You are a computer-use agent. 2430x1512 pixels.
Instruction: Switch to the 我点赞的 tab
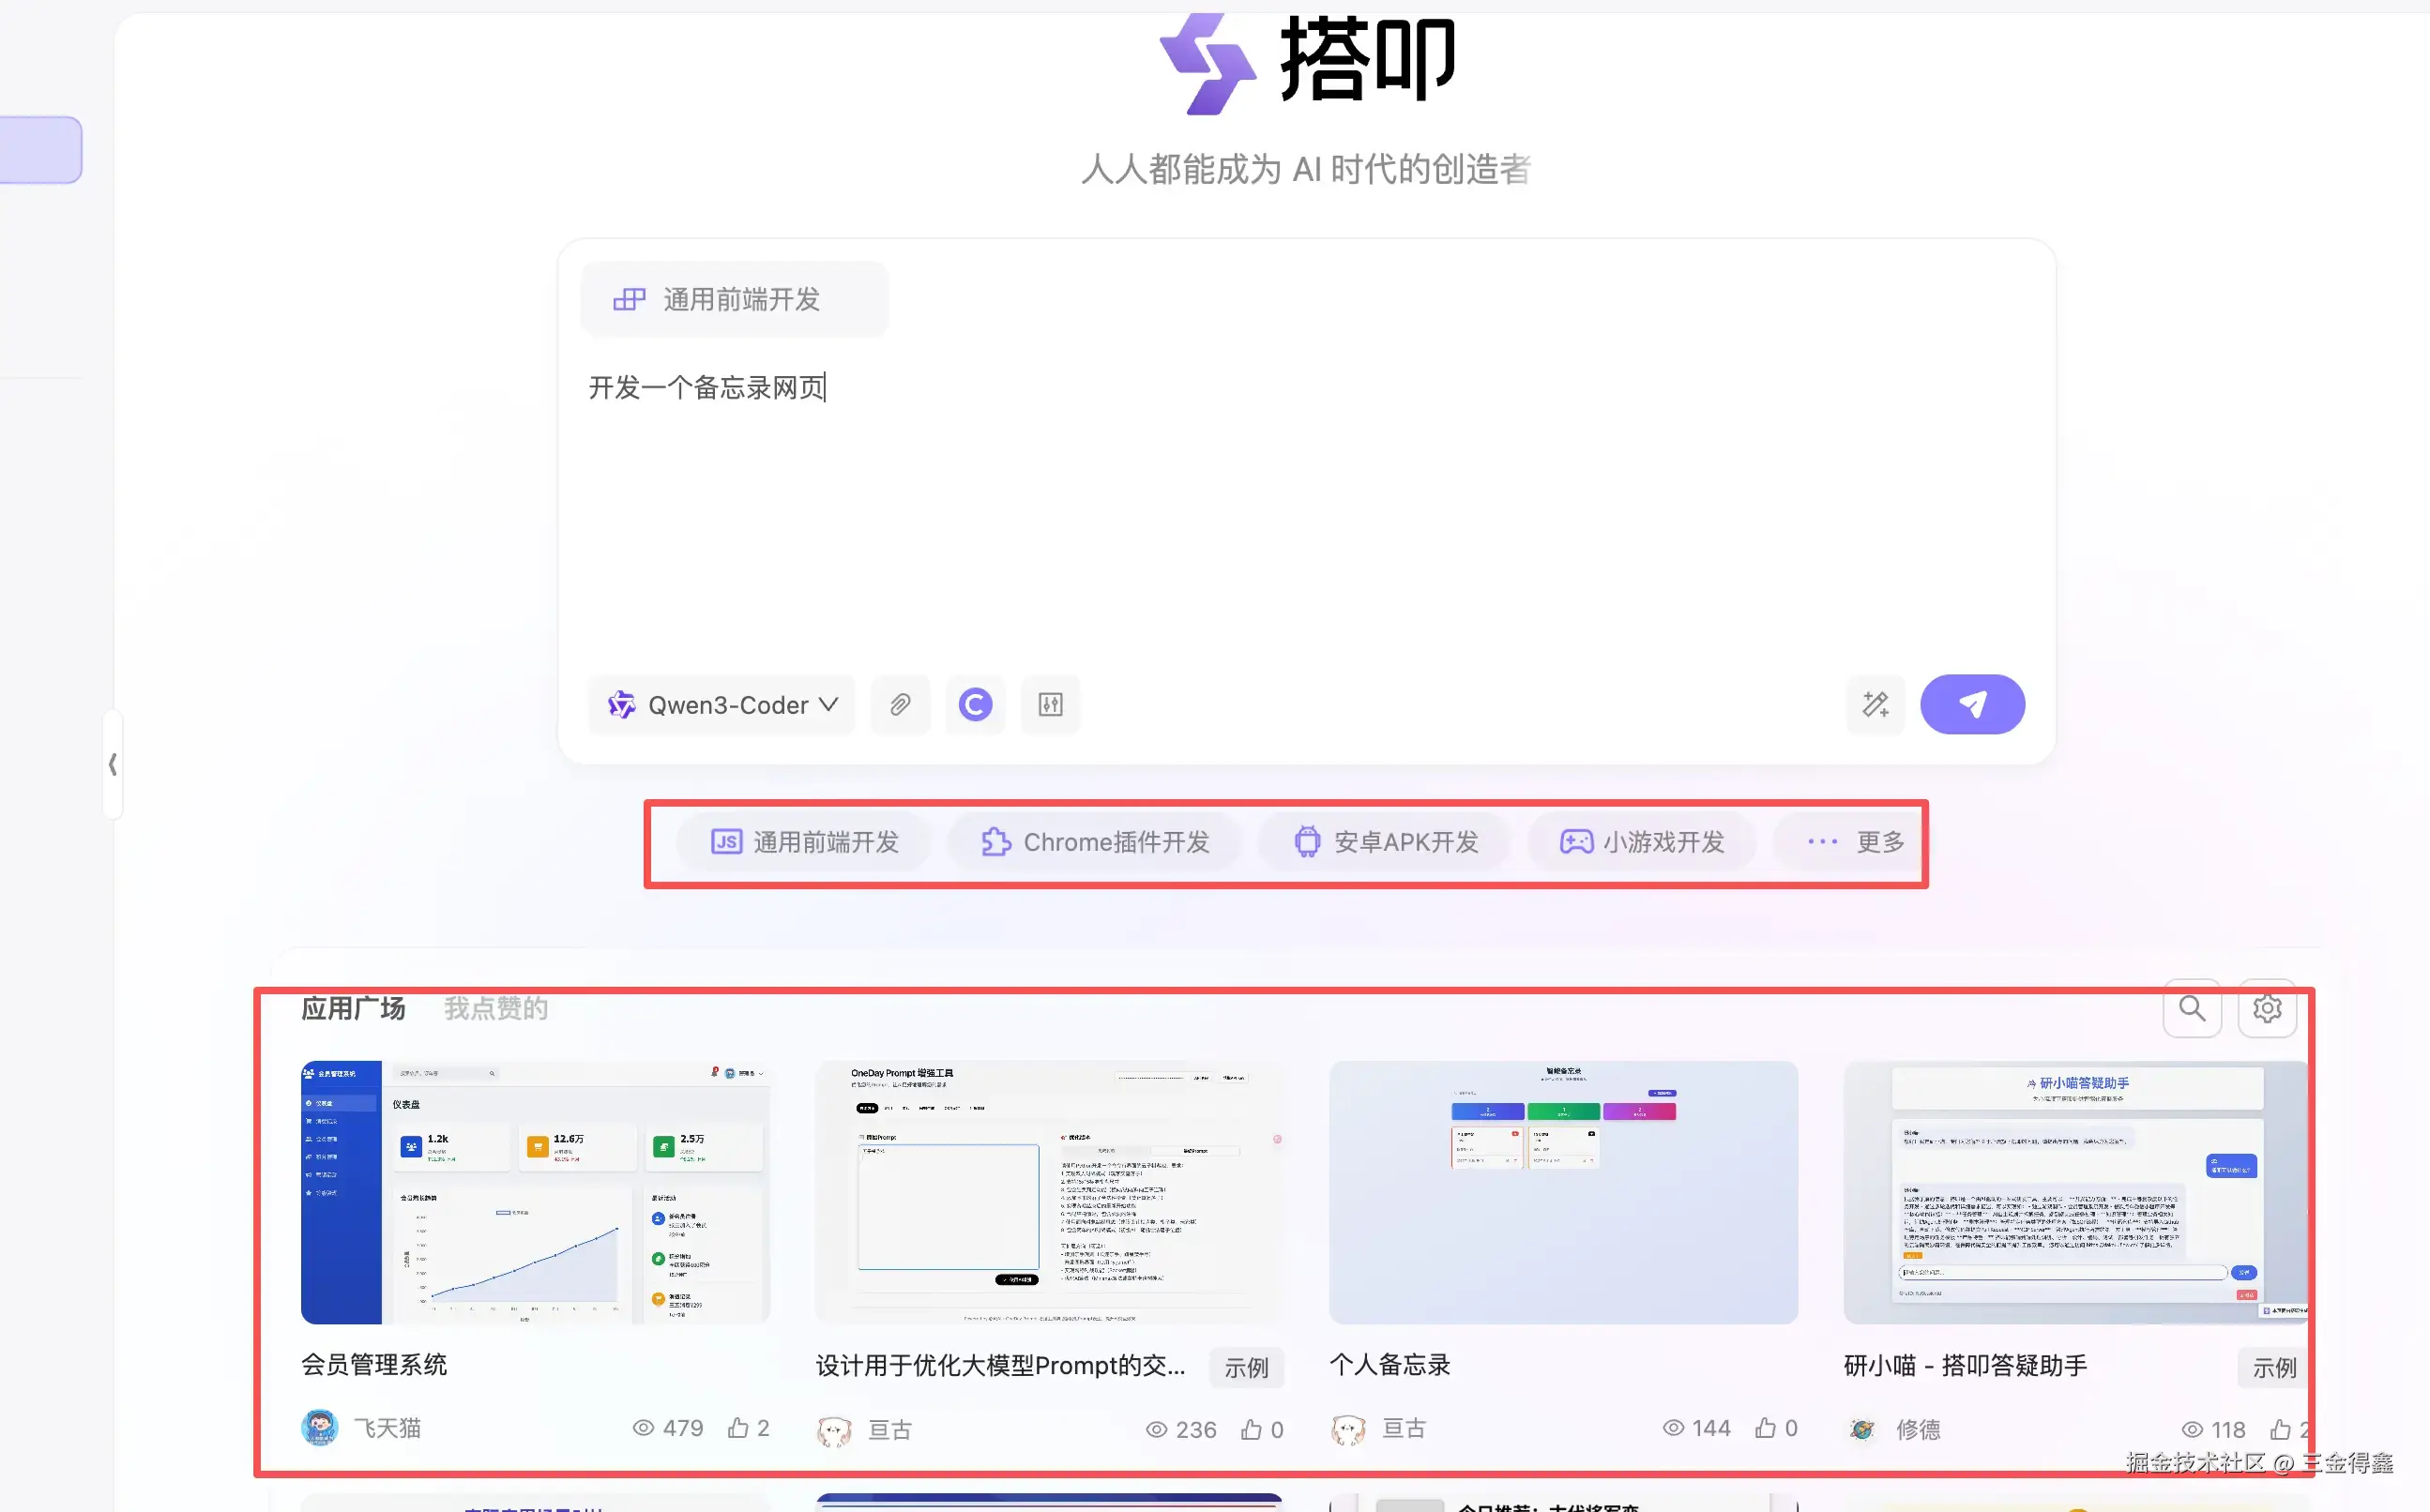[496, 1008]
